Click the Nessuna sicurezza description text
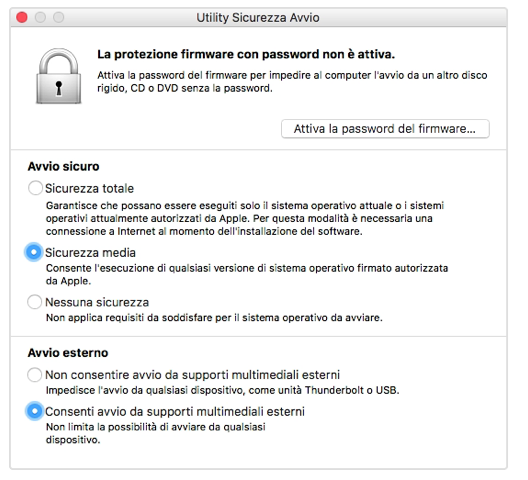 (214, 318)
